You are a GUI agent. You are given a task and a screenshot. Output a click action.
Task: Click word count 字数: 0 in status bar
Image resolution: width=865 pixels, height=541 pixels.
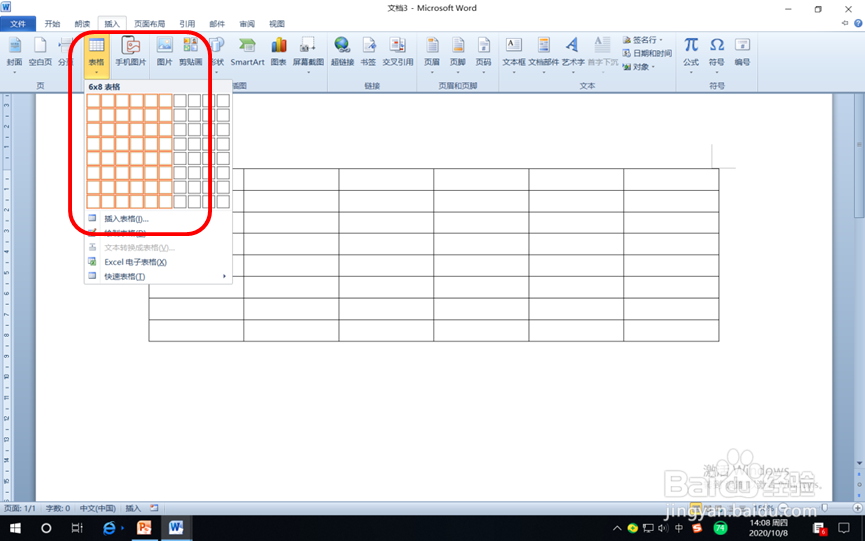click(x=57, y=508)
